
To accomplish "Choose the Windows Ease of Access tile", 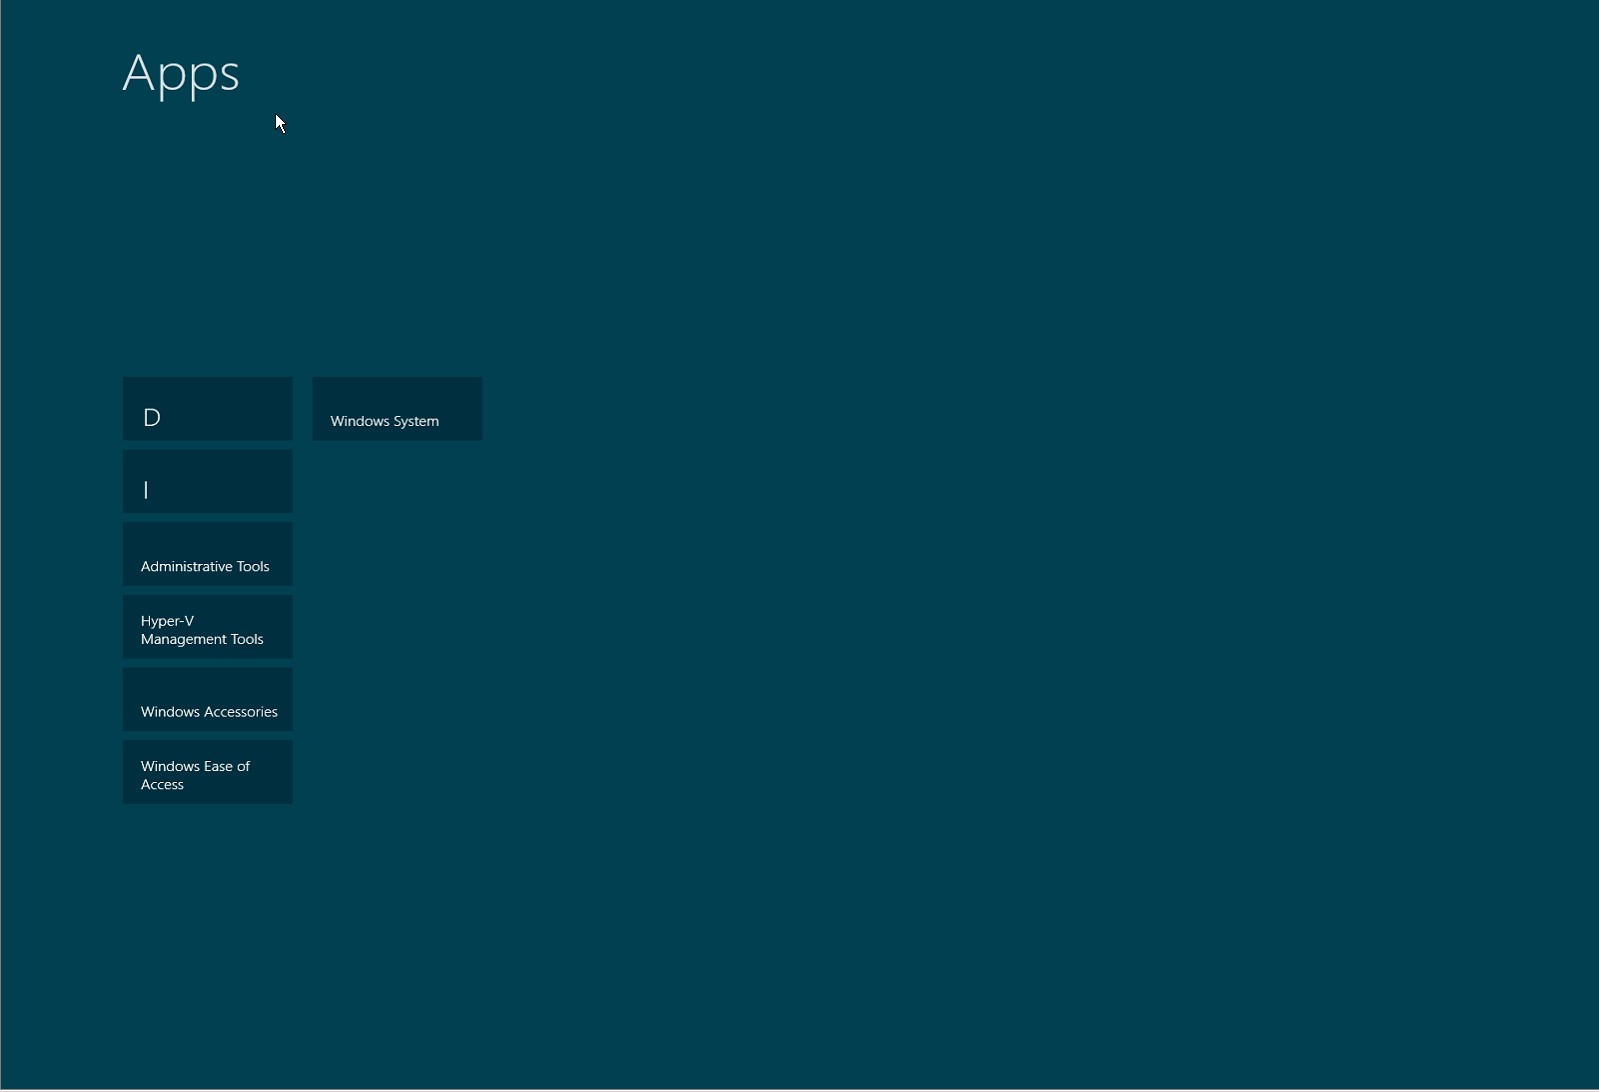I will point(208,772).
